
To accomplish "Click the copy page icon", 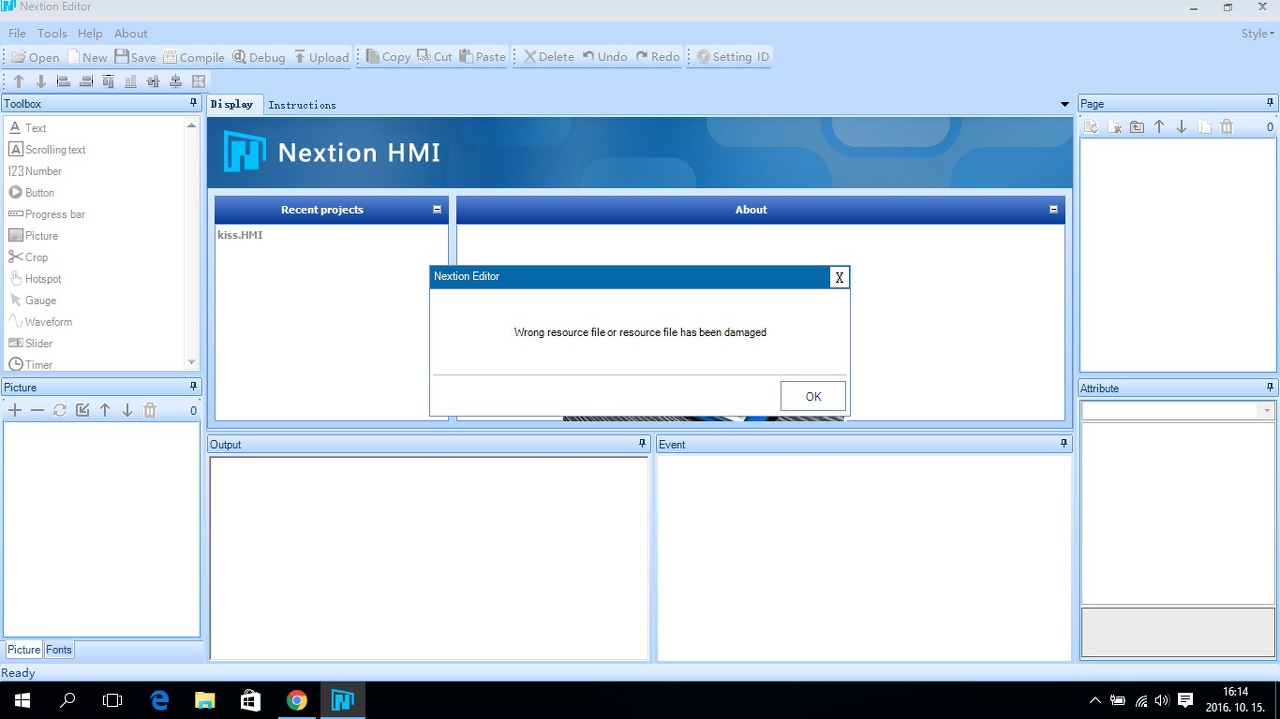I will tap(1204, 127).
